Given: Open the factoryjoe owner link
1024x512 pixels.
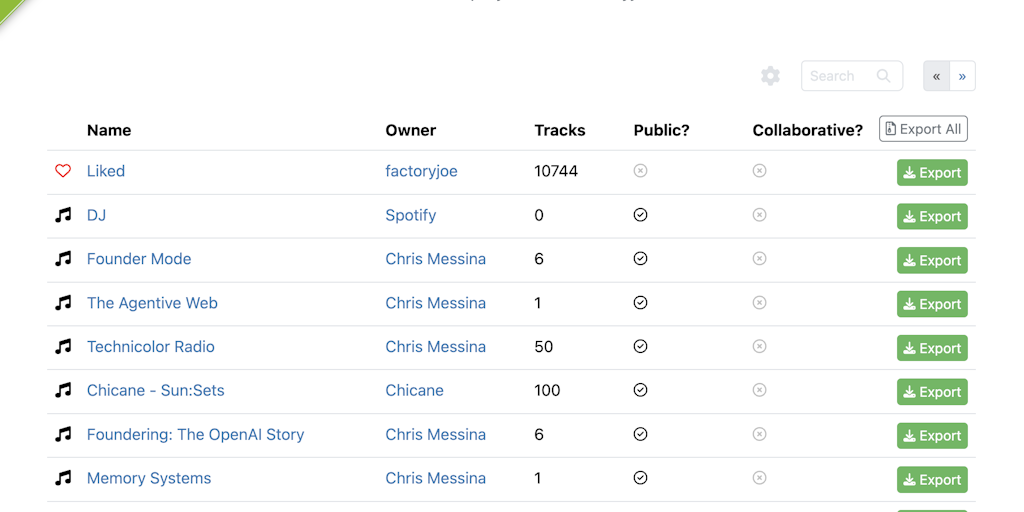Looking at the screenshot, I should coord(421,171).
